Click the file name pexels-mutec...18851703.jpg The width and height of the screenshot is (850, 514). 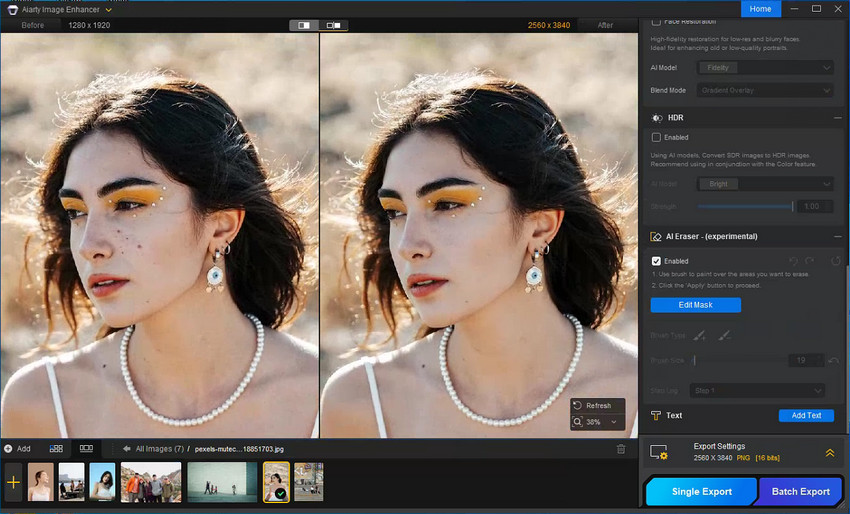pyautogui.click(x=239, y=449)
